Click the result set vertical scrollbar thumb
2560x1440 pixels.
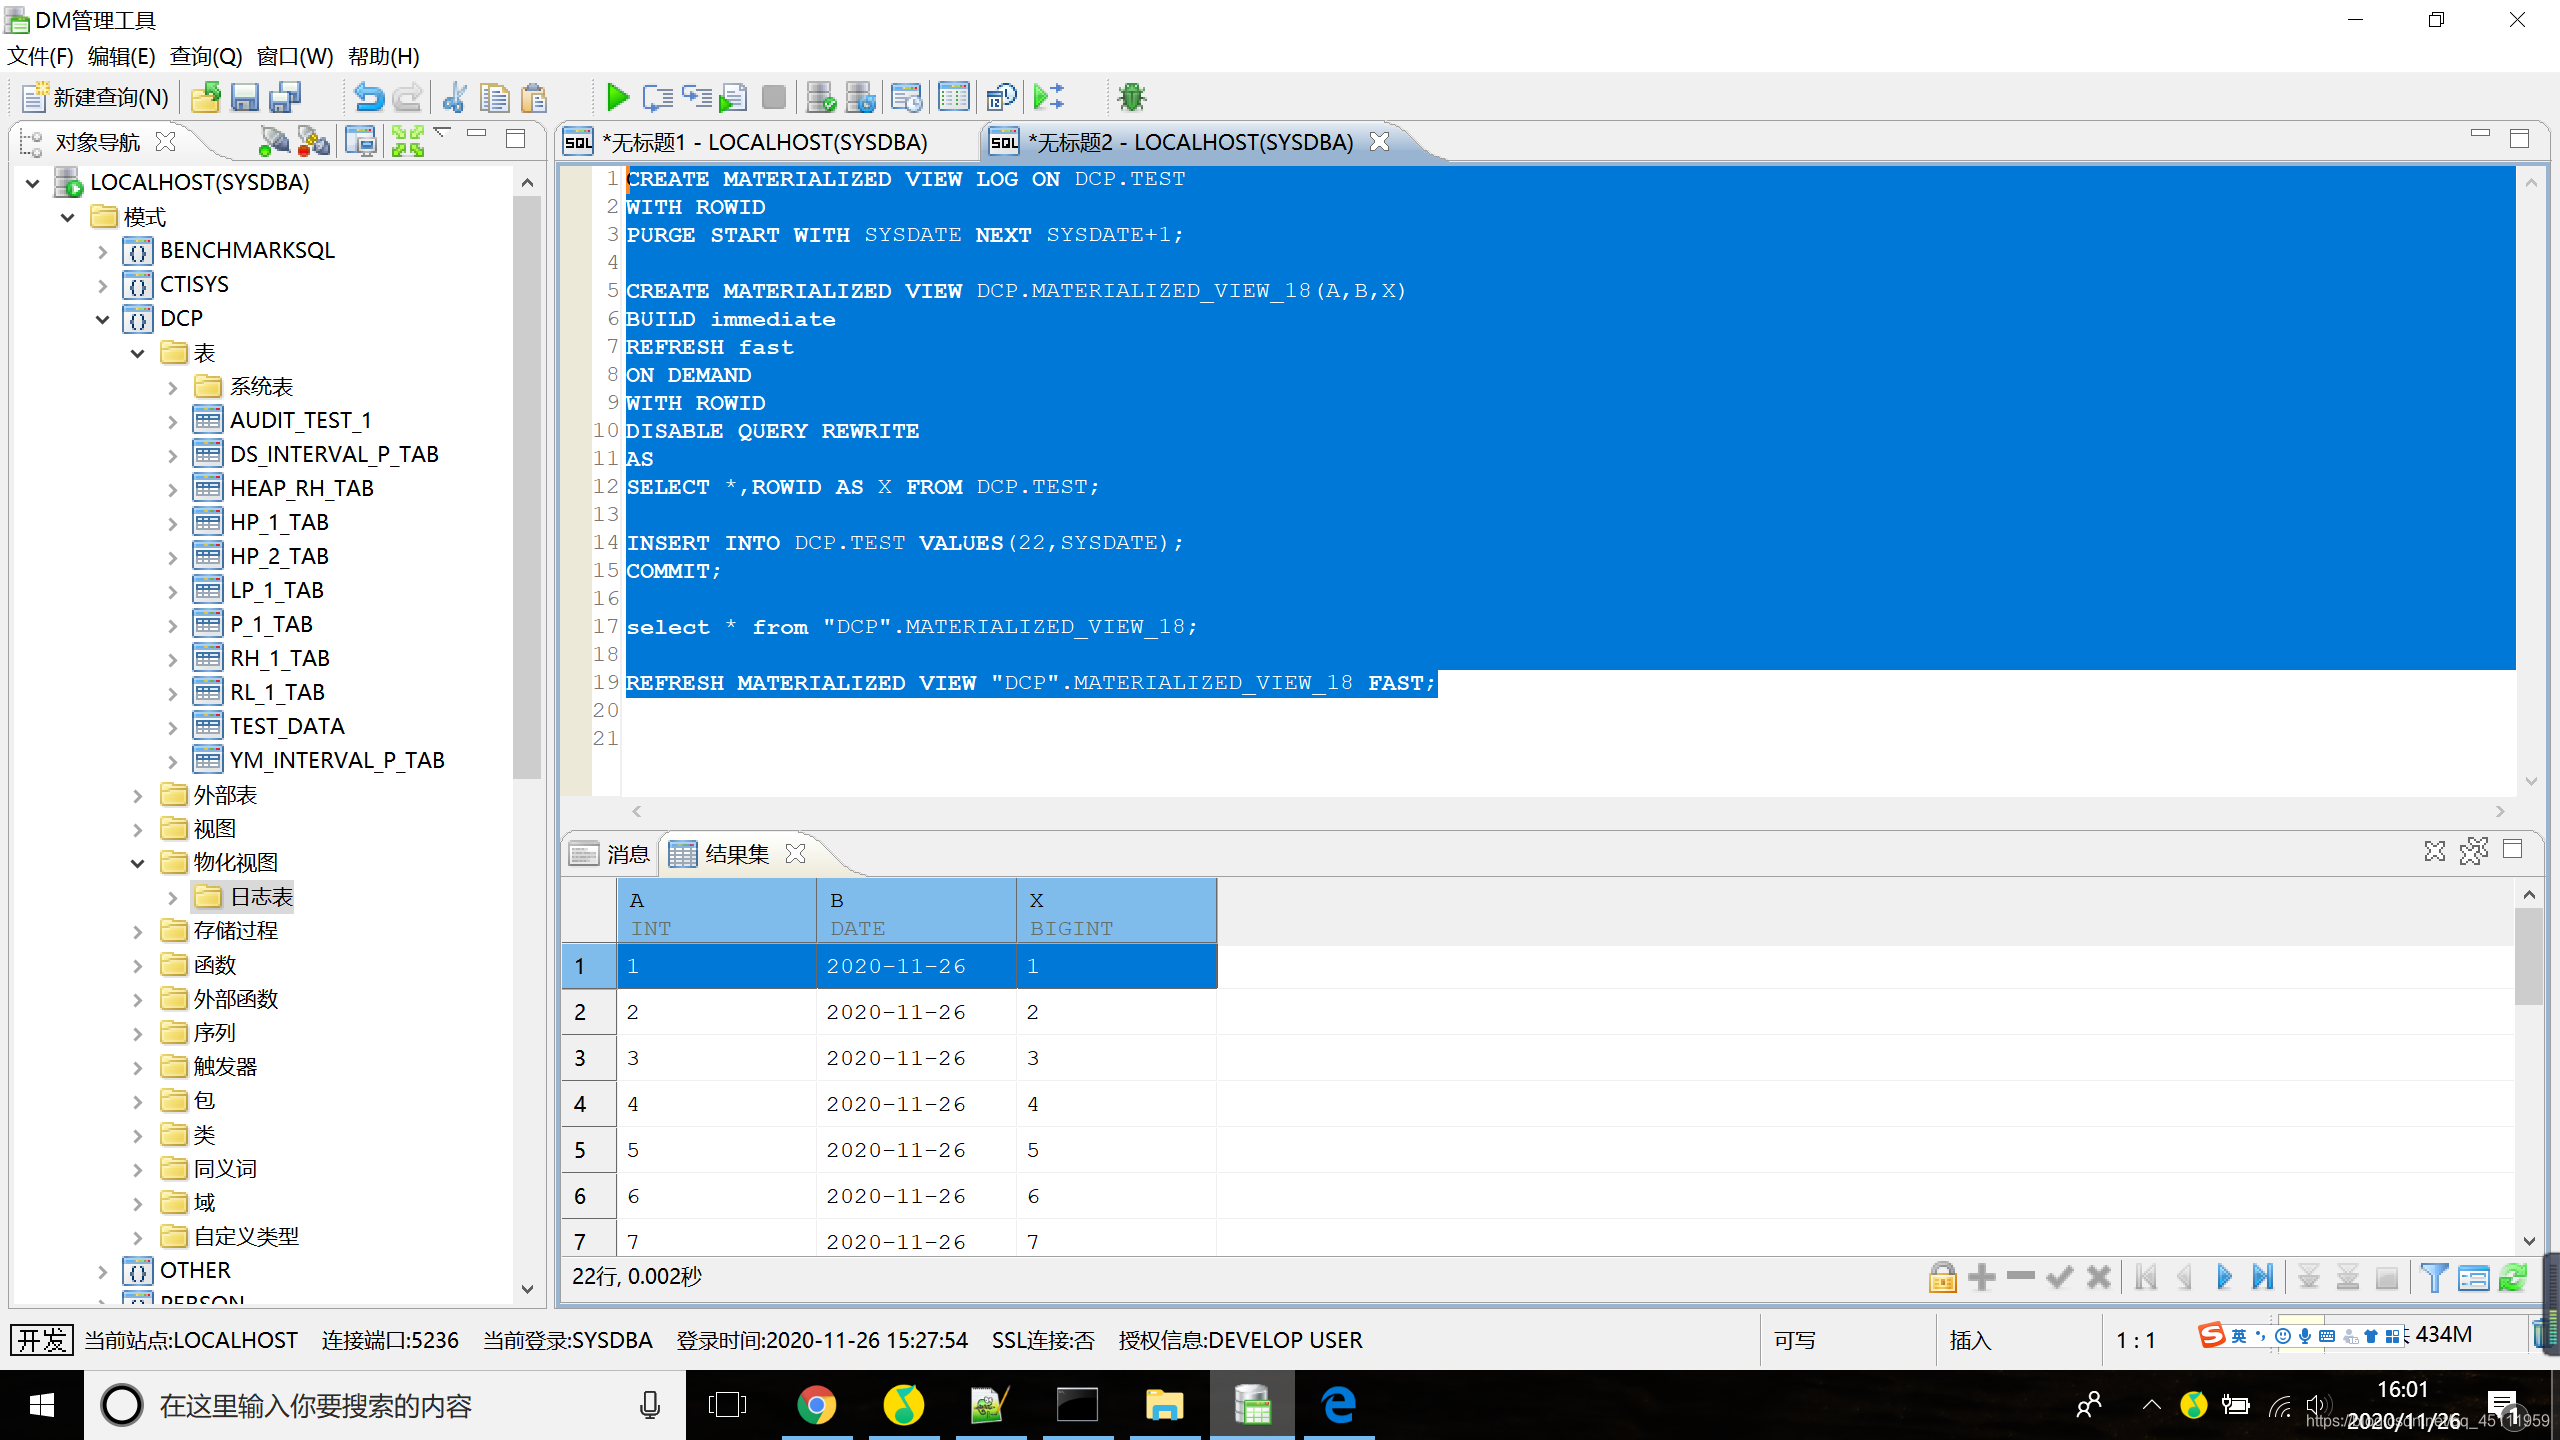tap(2528, 955)
